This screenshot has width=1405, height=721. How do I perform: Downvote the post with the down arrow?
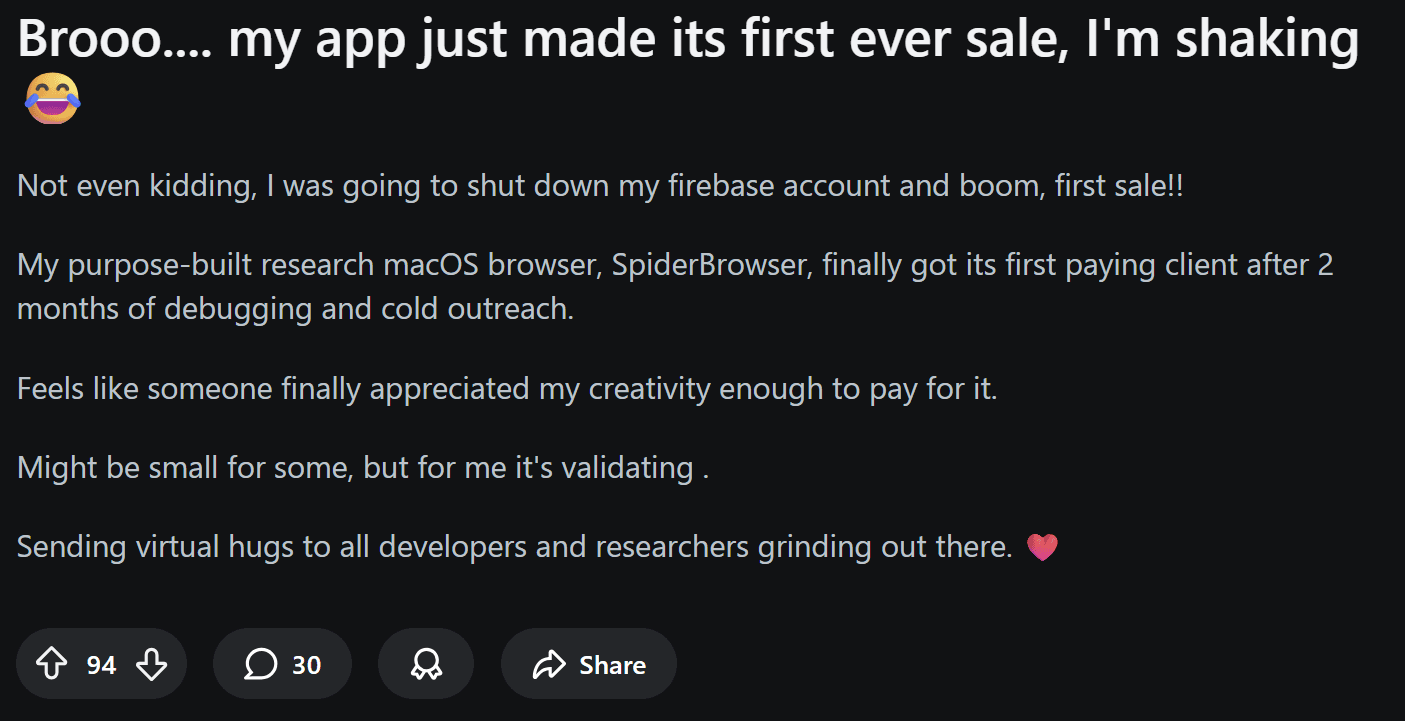(151, 663)
